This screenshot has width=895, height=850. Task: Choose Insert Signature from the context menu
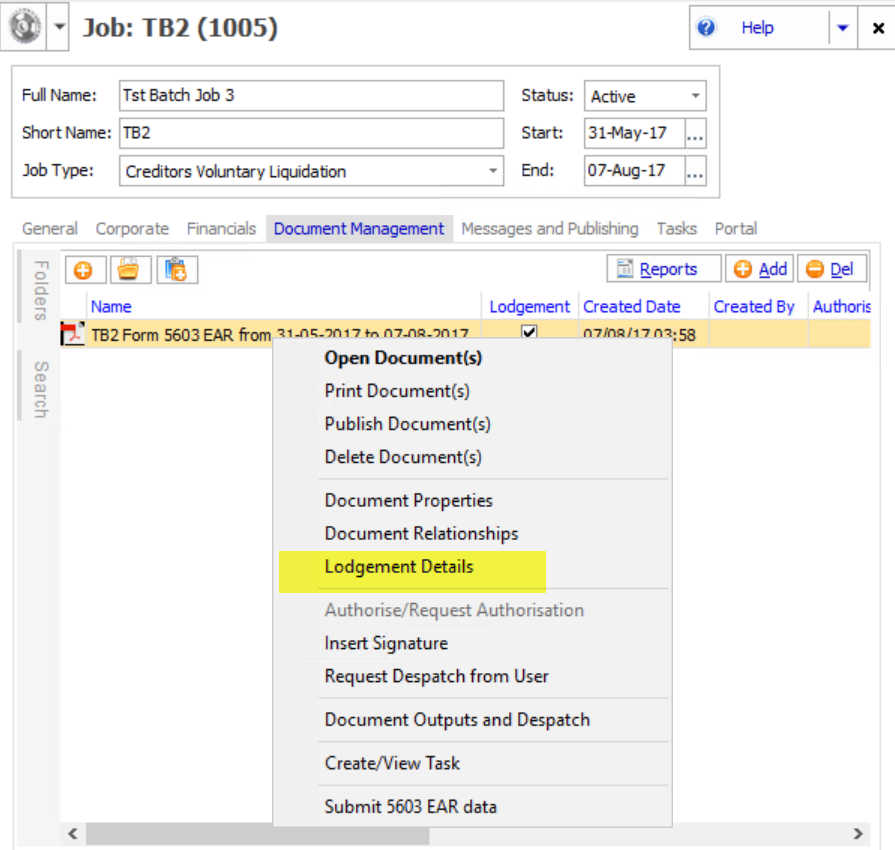coord(386,643)
